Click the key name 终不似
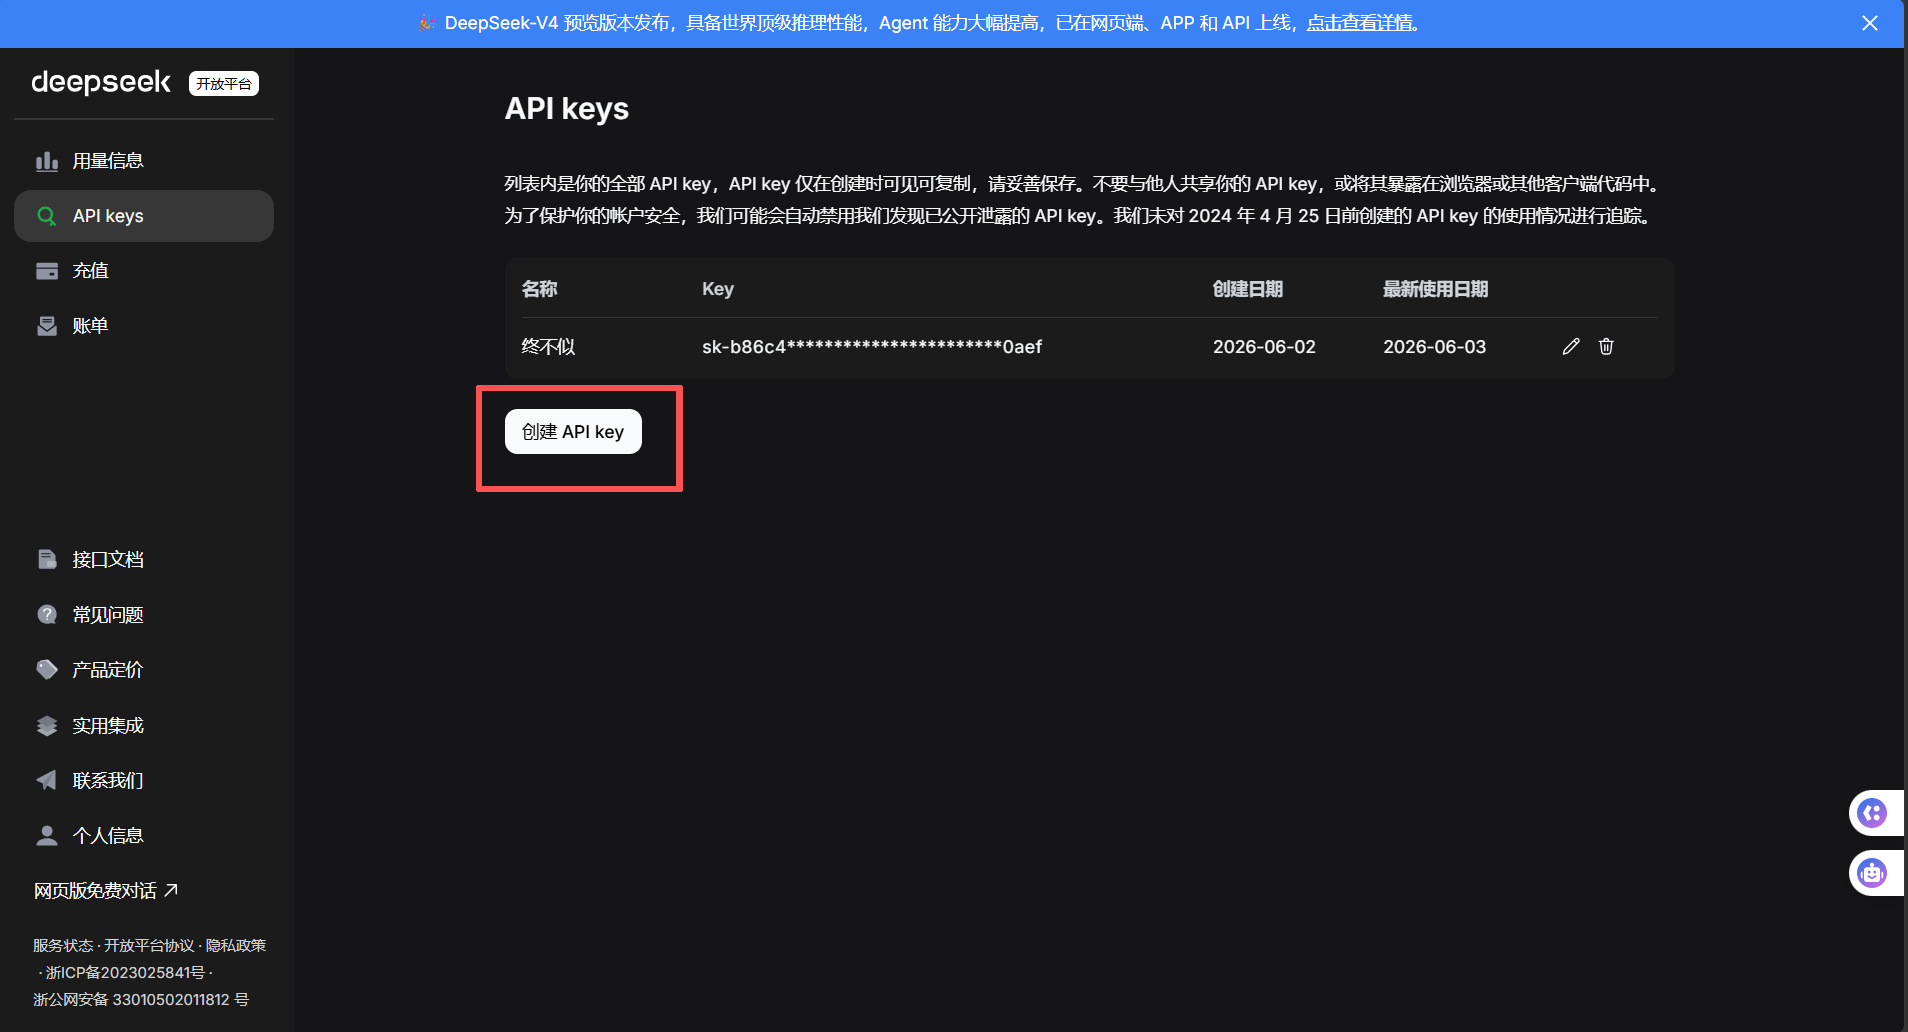This screenshot has height=1032, width=1908. (x=548, y=346)
